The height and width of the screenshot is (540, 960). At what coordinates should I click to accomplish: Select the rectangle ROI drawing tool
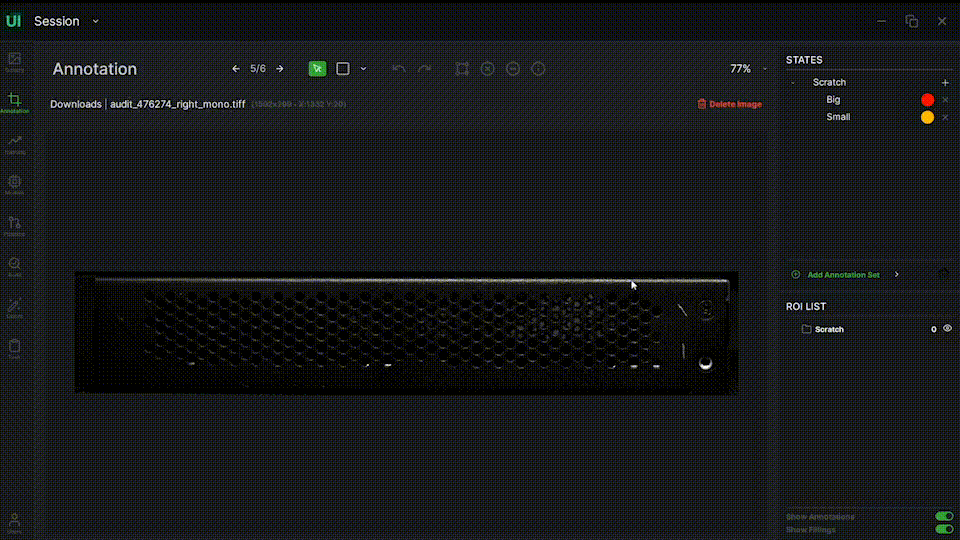[343, 69]
